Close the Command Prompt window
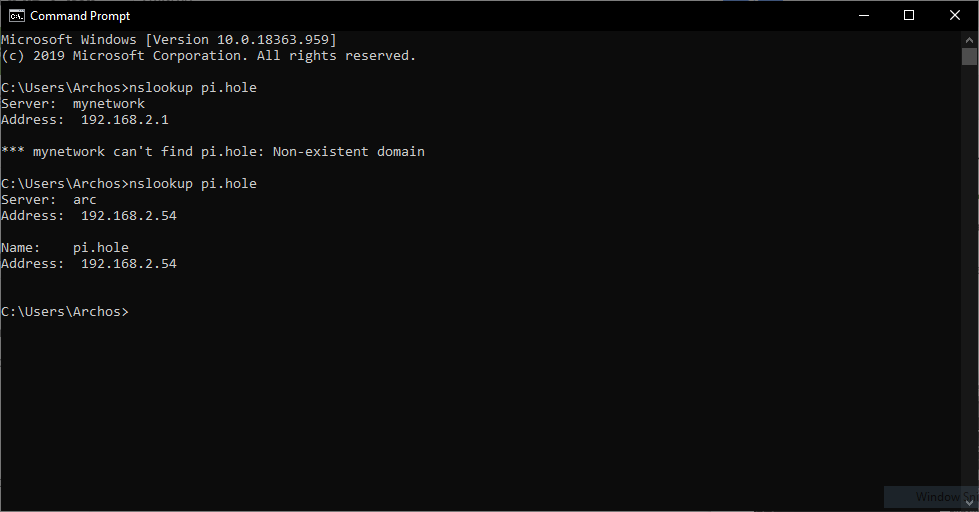The height and width of the screenshot is (512, 979). [x=955, y=16]
